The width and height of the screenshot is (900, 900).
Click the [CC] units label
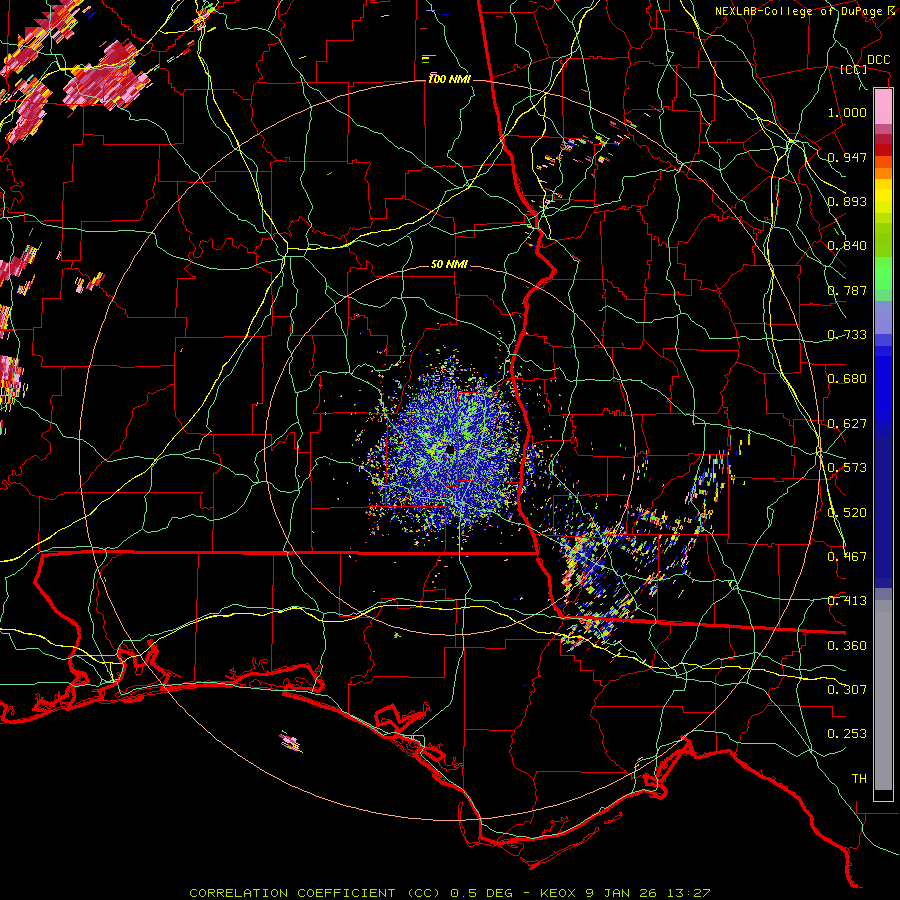coord(854,69)
